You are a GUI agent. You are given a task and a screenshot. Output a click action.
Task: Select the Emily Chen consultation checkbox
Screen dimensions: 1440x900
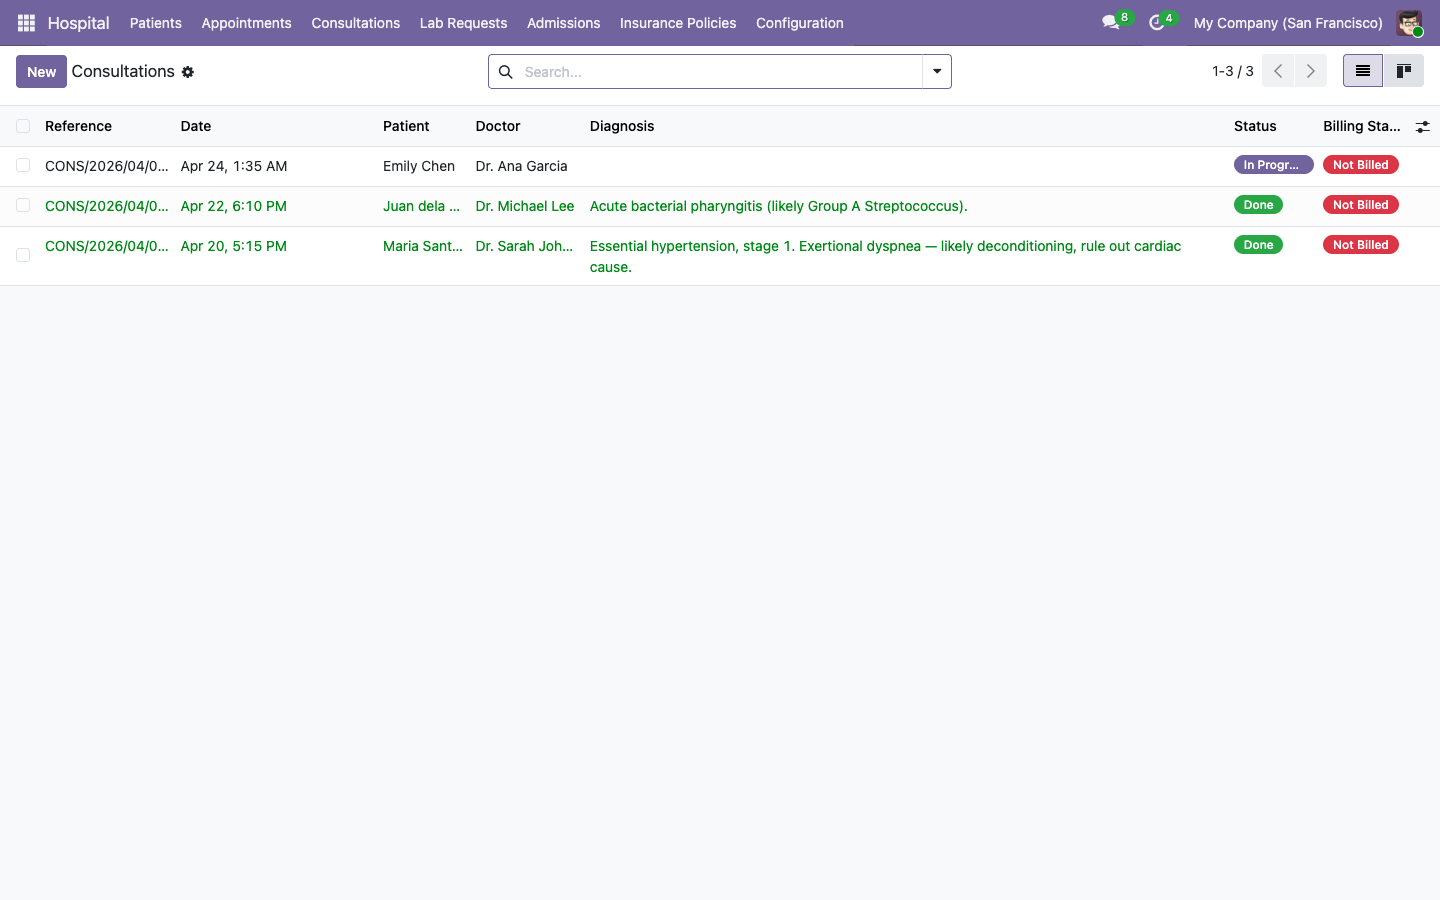click(23, 165)
